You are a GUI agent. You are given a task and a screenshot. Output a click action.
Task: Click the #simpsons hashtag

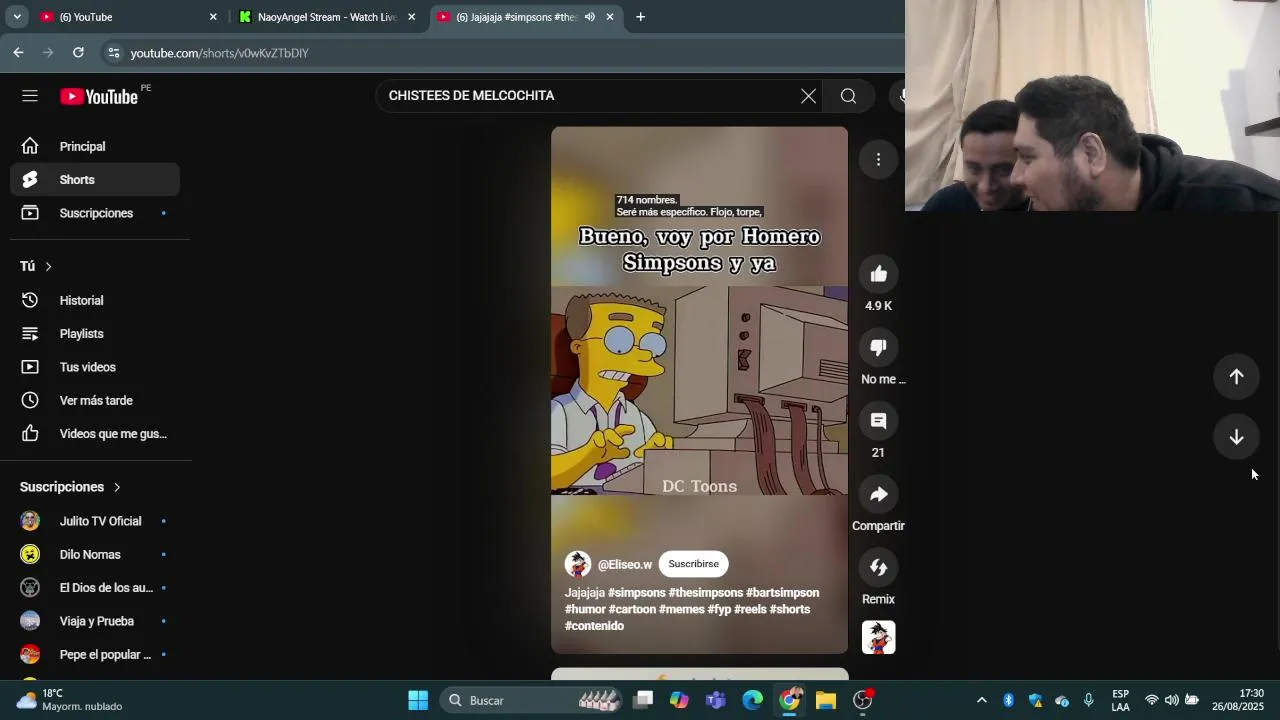point(636,593)
